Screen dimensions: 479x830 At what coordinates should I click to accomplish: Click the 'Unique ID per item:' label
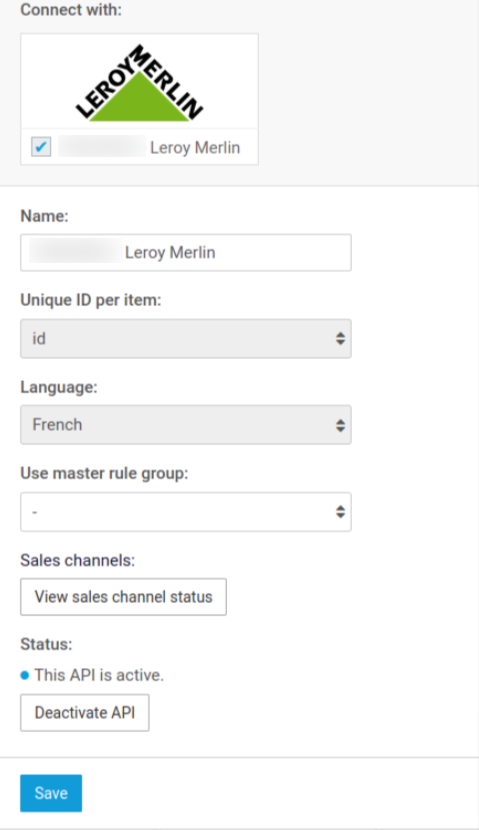91,300
